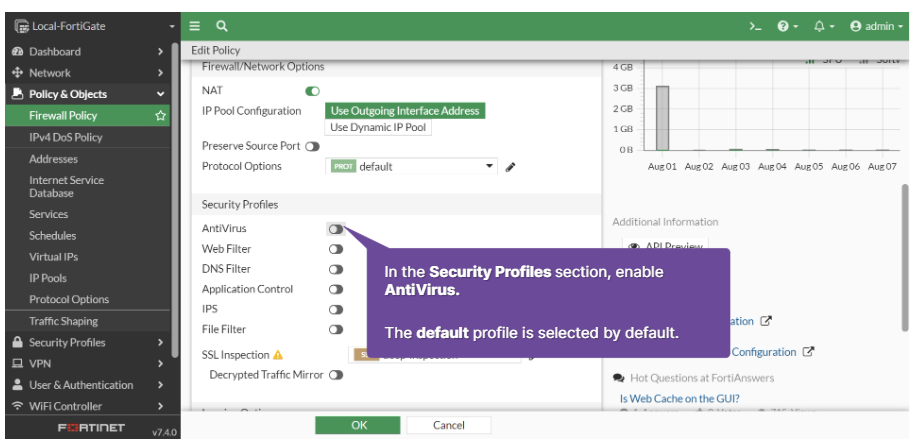
Task: Click the Security Profiles lock icon
Action: point(18,342)
